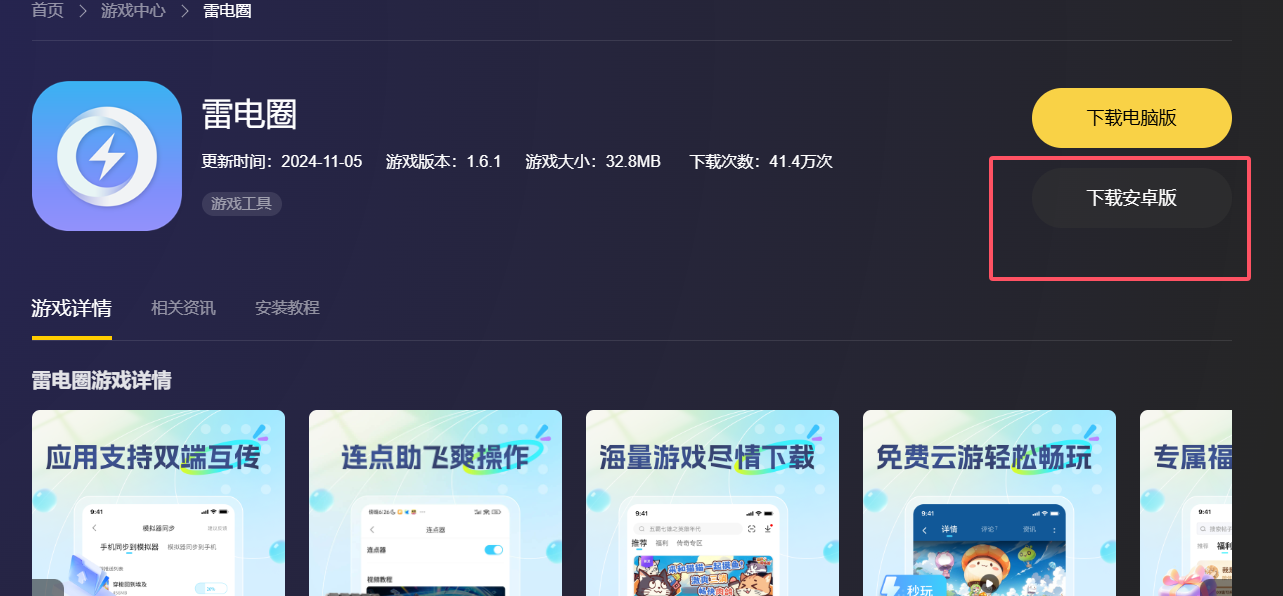This screenshot has height=596, width=1283.
Task: Click the 更新时间：2024-11-05 text
Action: tap(282, 161)
